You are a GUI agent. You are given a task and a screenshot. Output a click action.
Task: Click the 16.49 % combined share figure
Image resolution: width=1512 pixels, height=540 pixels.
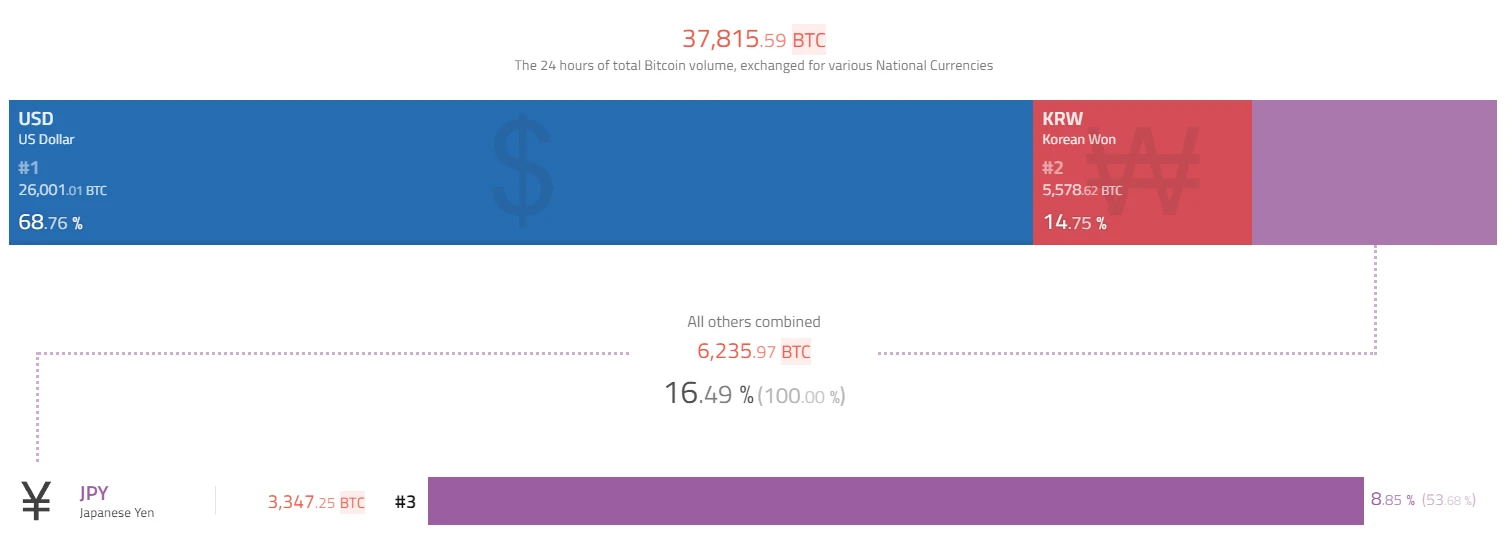coord(709,395)
